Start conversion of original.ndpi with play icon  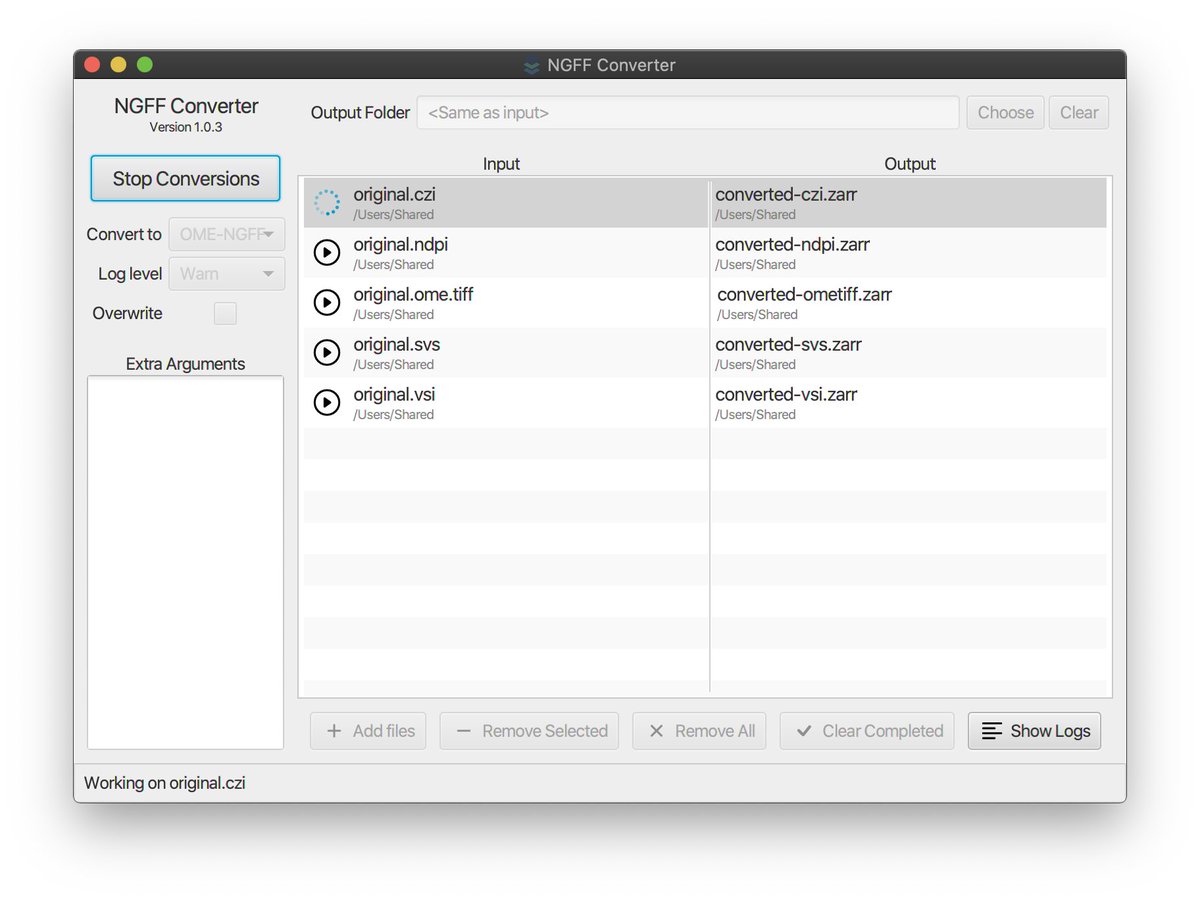327,253
